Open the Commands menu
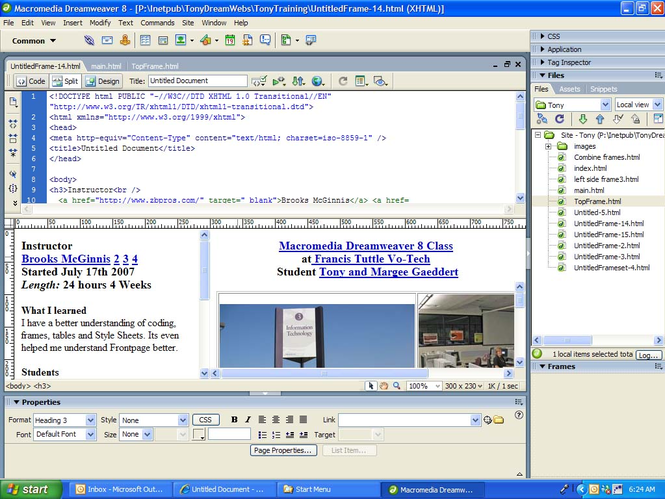 coord(157,21)
